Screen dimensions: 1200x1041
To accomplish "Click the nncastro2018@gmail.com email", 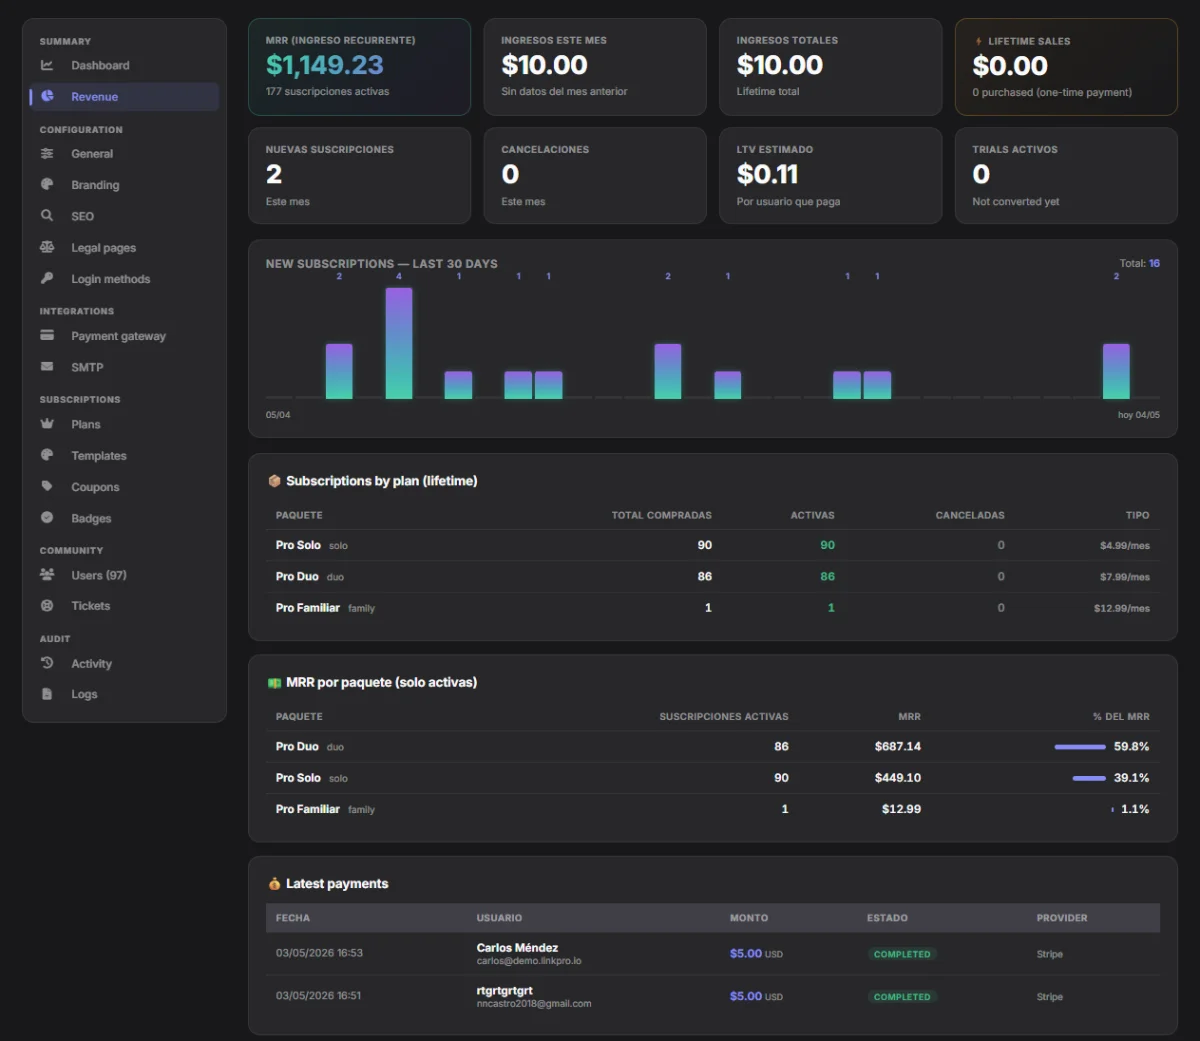I will 534,1004.
